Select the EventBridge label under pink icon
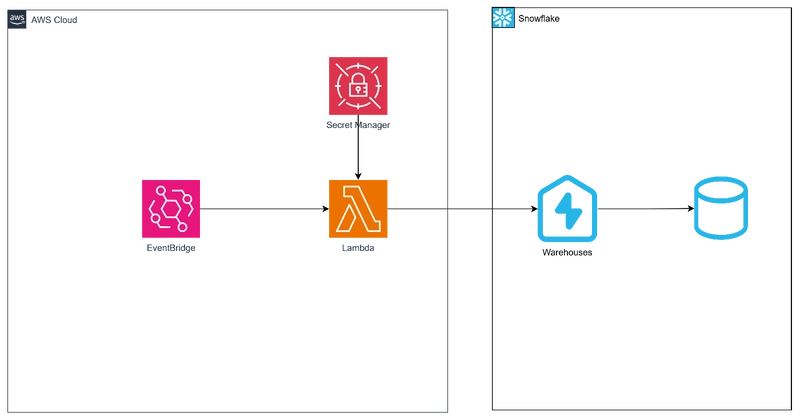The image size is (800, 420). 170,249
